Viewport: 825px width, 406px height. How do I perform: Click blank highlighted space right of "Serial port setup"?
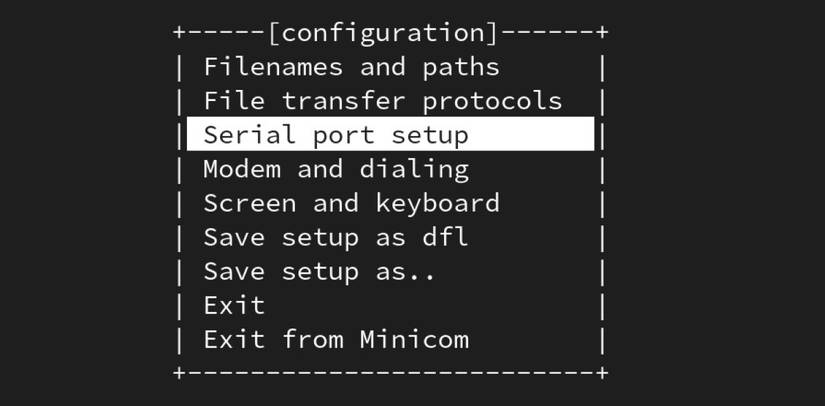pyautogui.click(x=530, y=135)
